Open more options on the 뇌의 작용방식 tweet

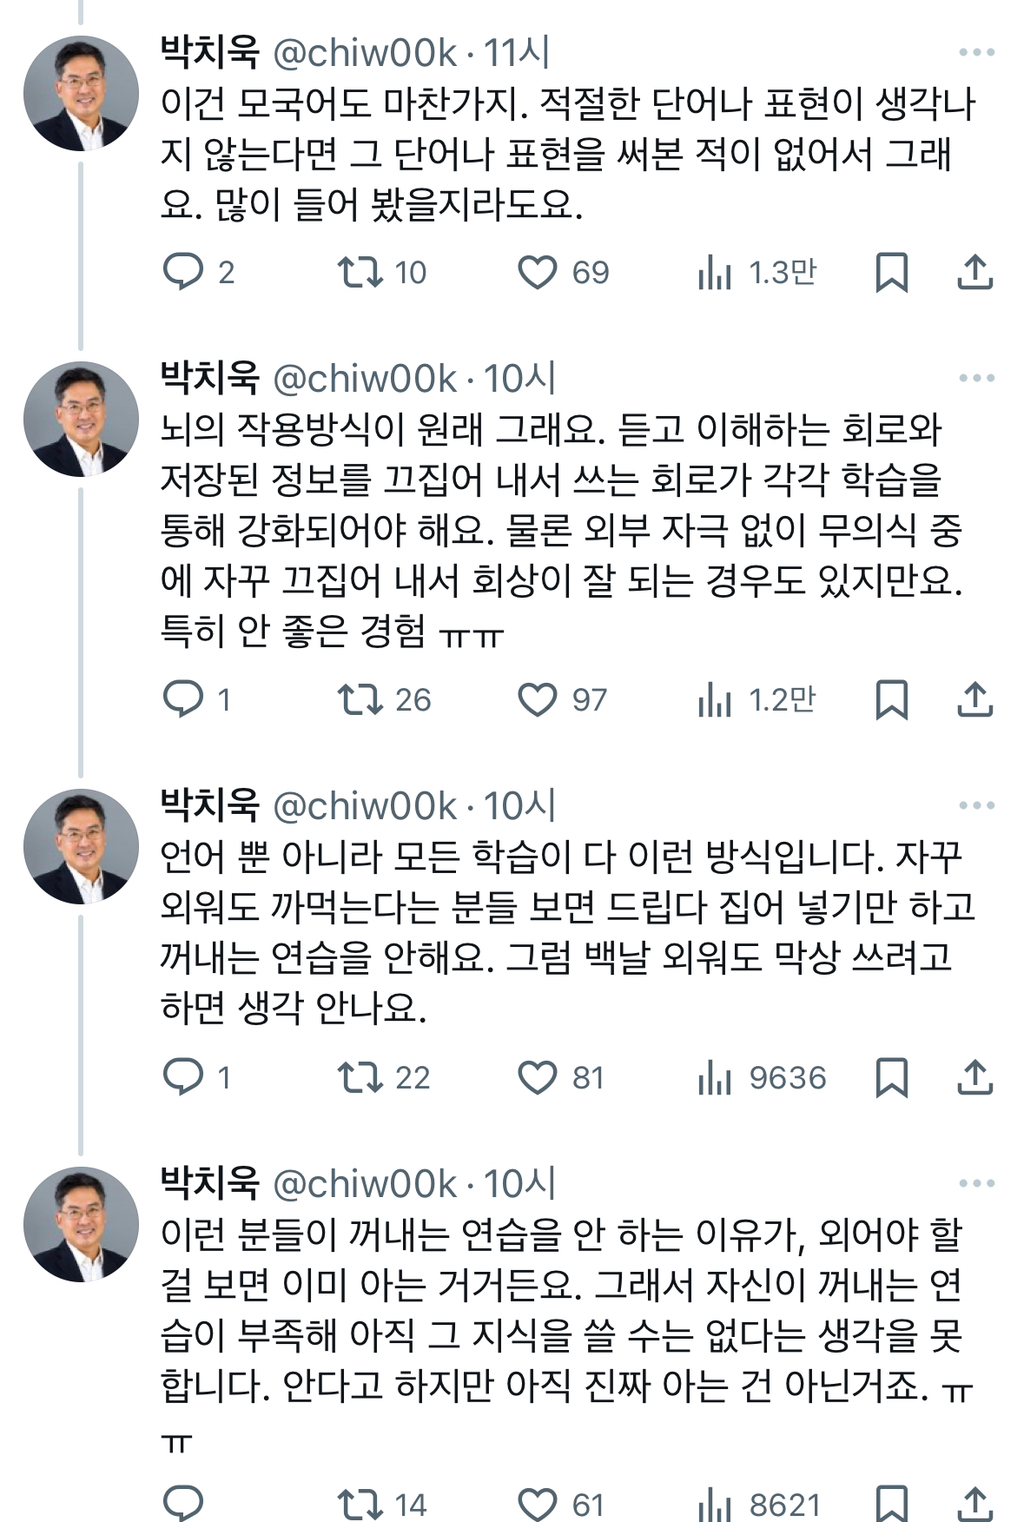pos(976,378)
